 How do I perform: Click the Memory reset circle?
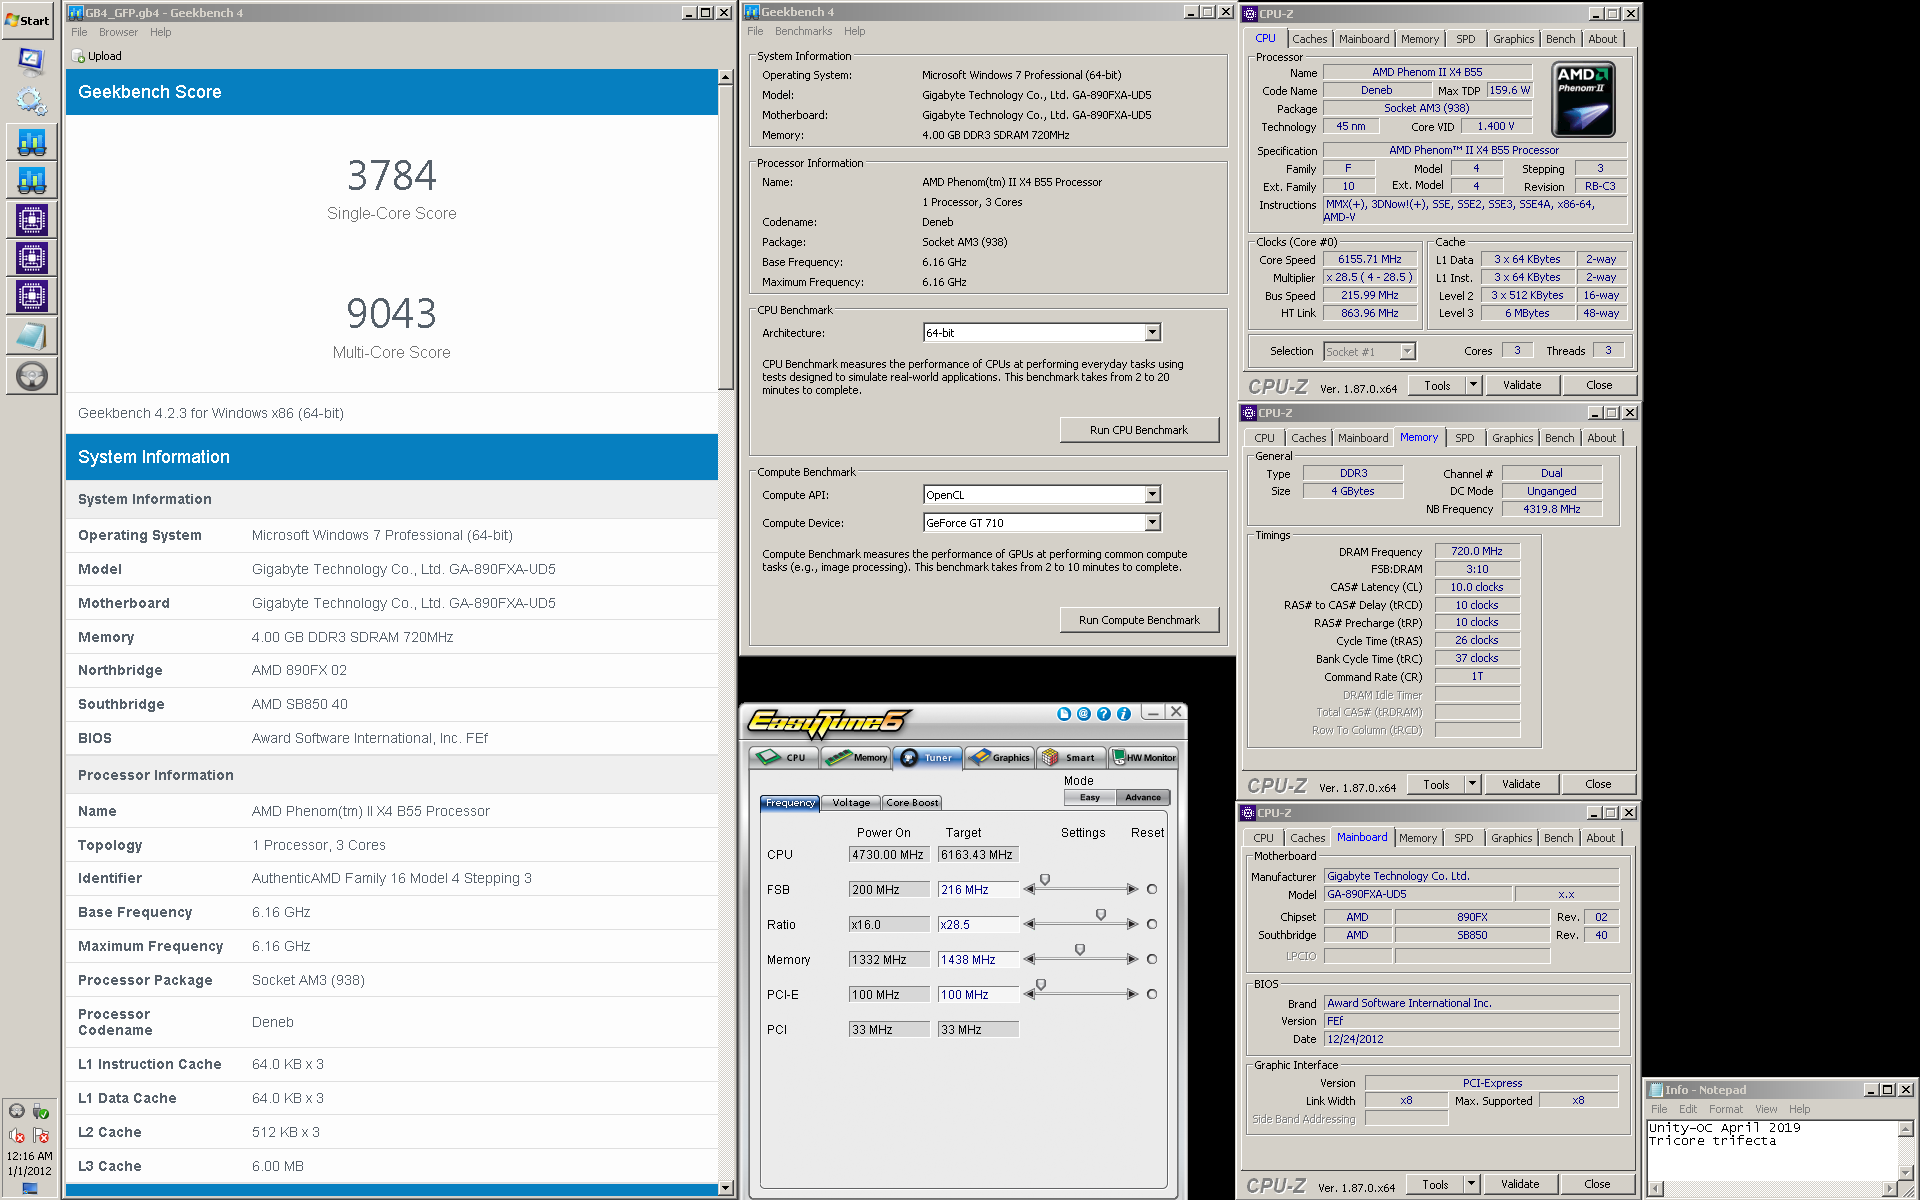(1152, 959)
